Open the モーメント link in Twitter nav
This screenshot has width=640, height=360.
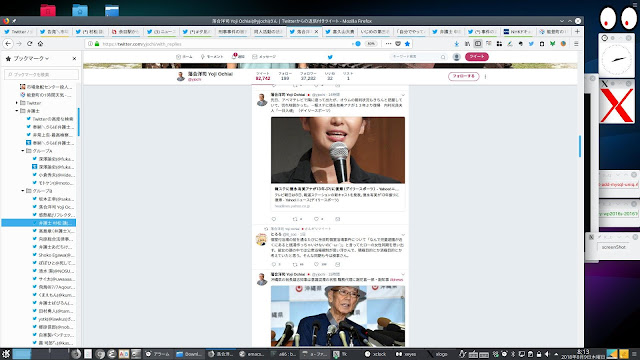(212, 57)
